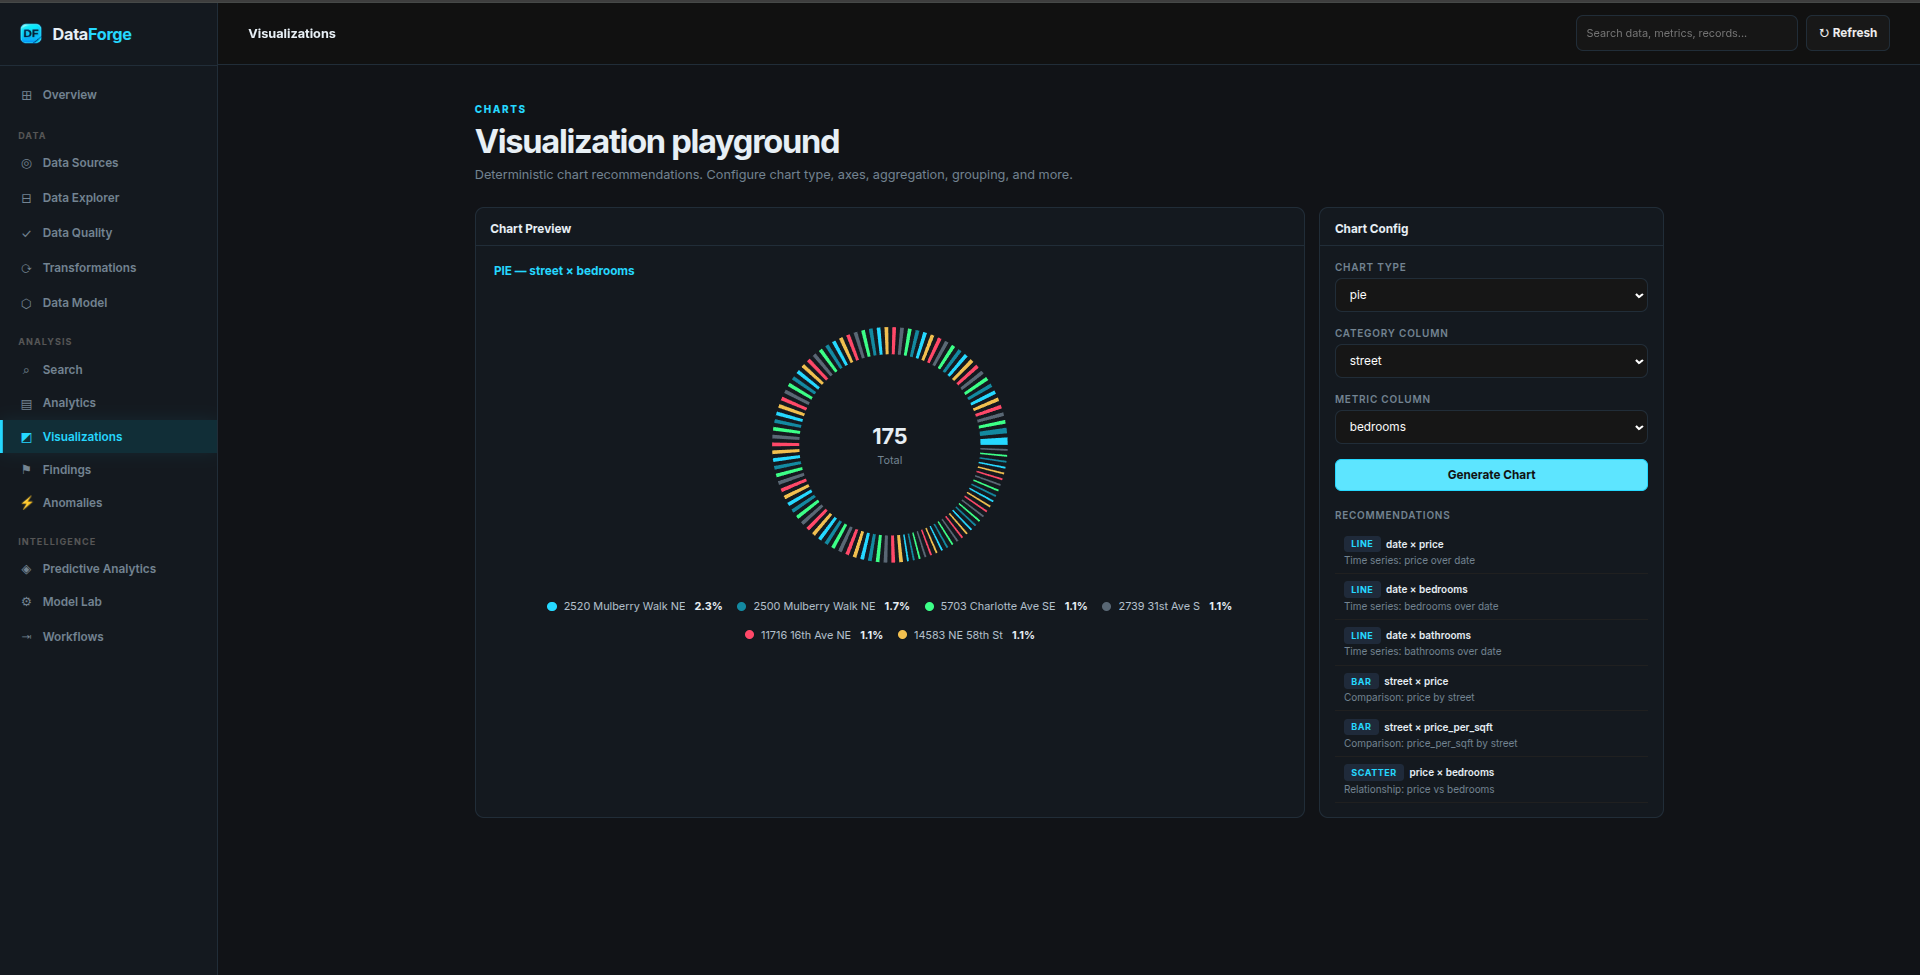Open Data Explorer
The image size is (1920, 975).
(108, 198)
